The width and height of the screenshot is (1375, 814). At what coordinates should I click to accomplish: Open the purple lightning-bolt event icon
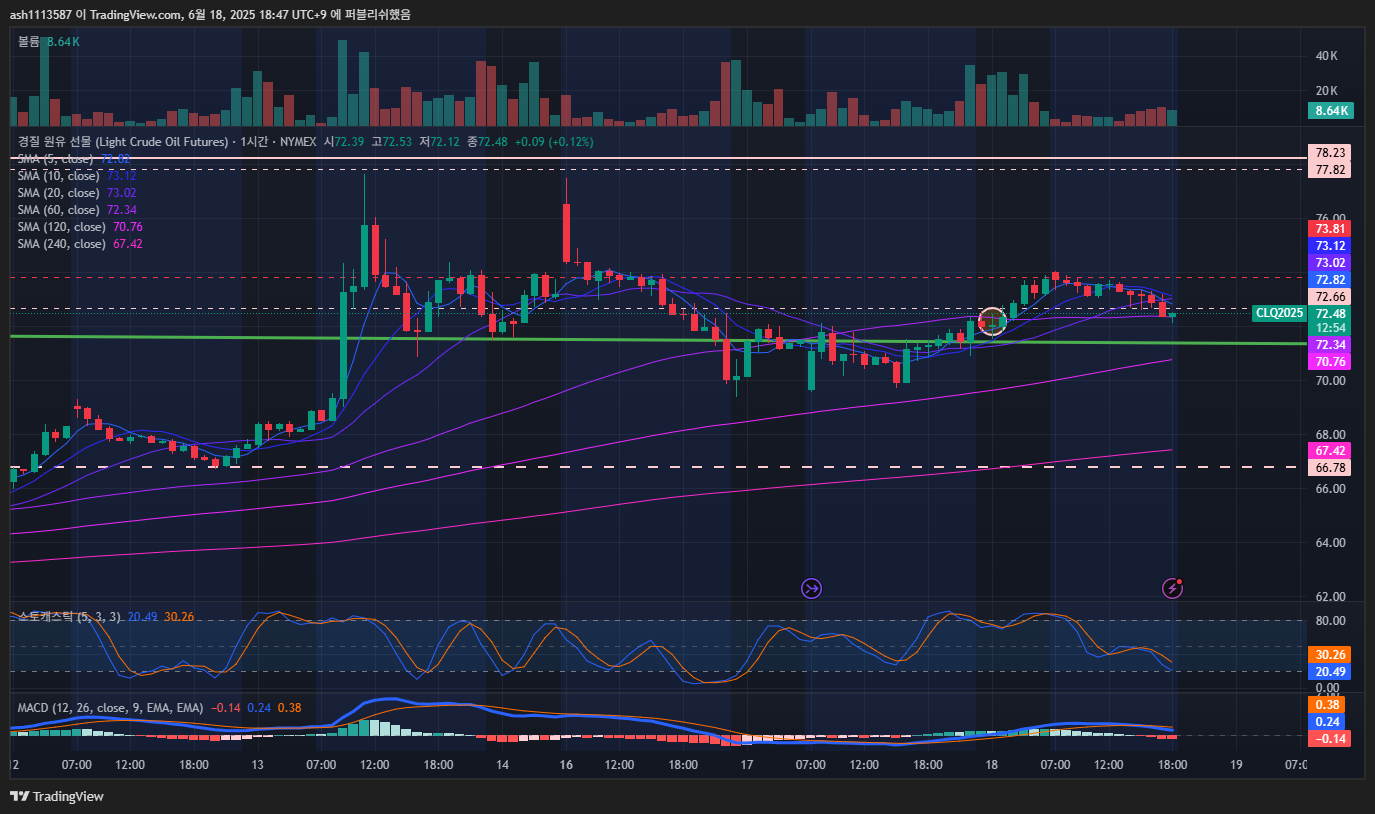tap(1173, 588)
